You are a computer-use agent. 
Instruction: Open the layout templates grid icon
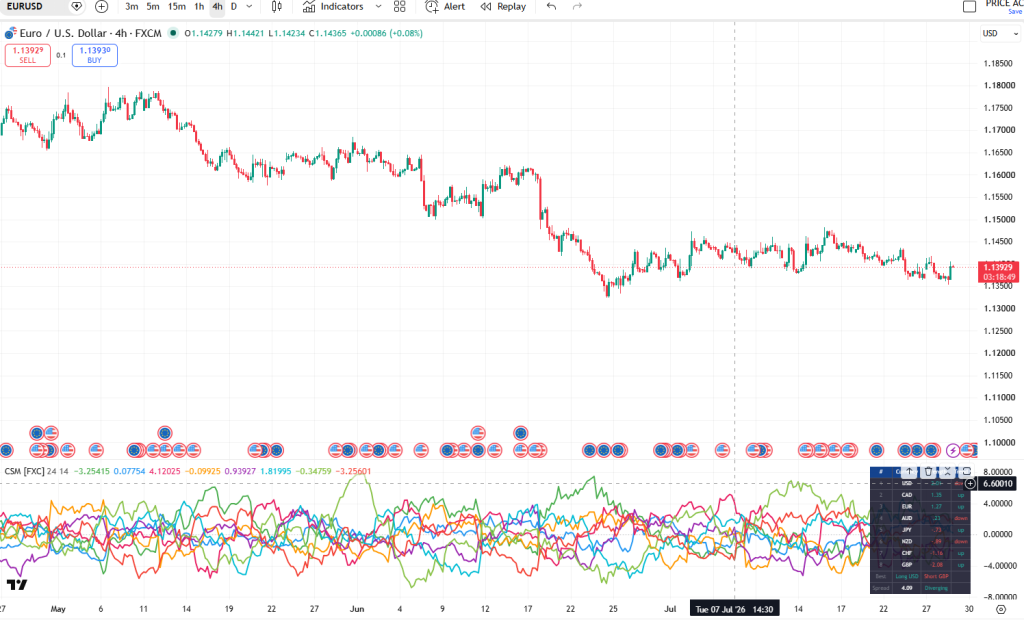tap(400, 7)
